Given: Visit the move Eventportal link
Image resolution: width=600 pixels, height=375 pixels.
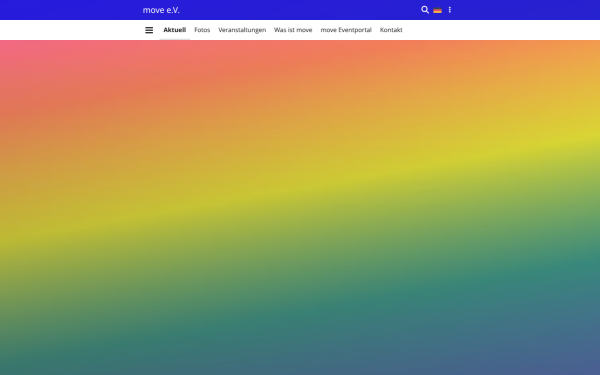Looking at the screenshot, I should [x=346, y=30].
